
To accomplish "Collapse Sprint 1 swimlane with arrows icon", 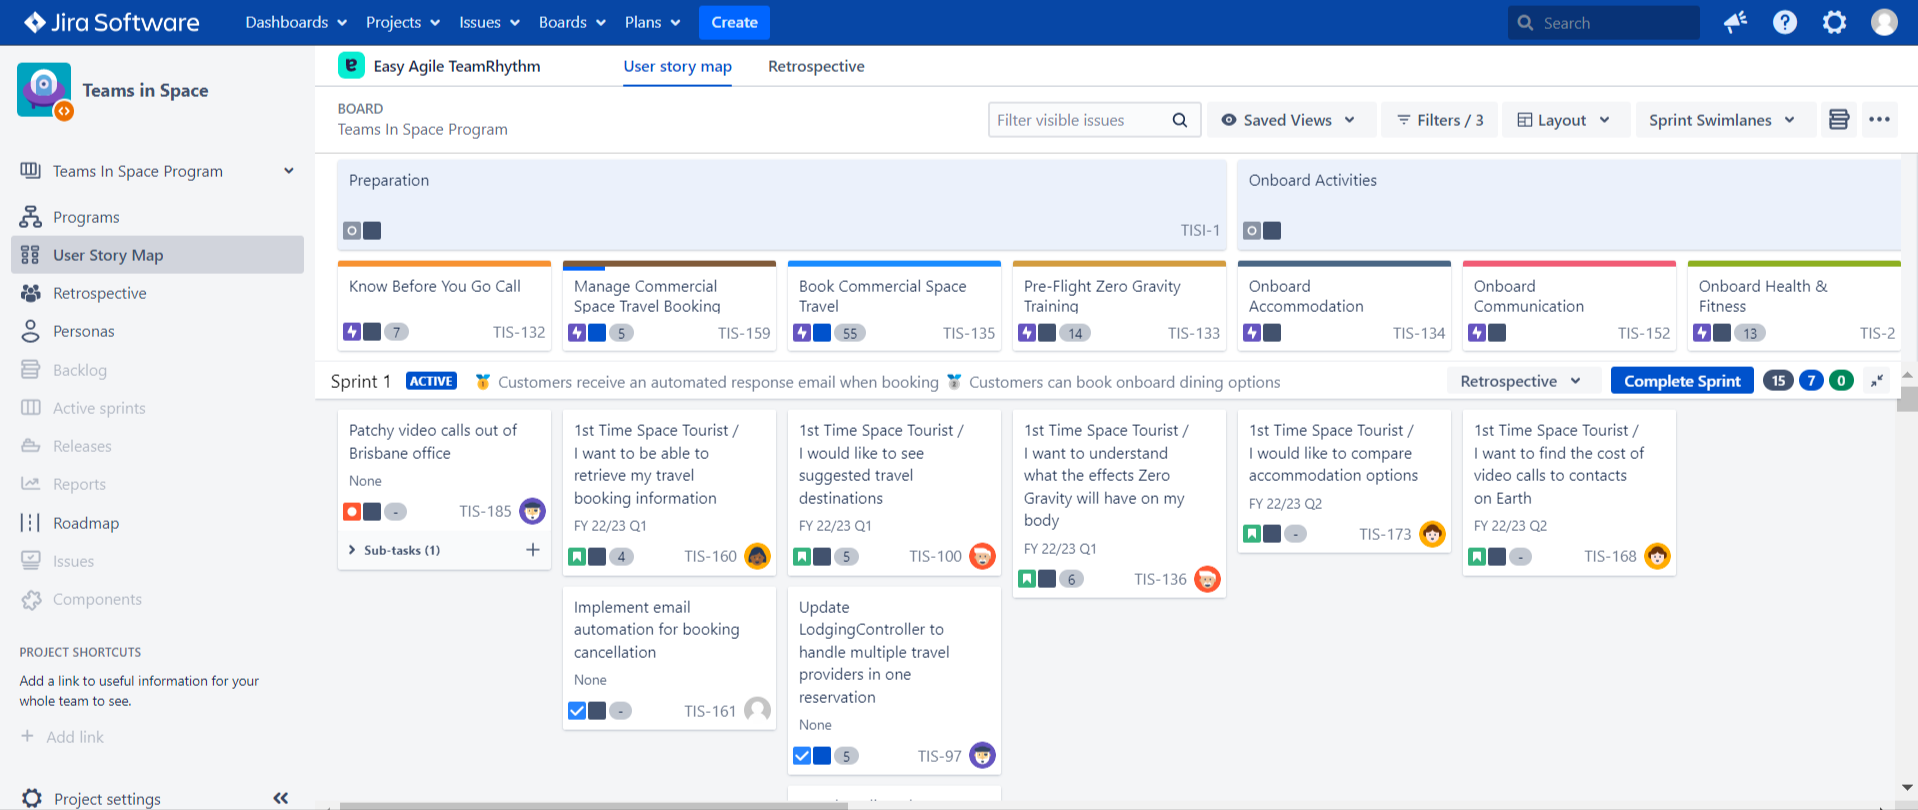I will (x=1877, y=381).
